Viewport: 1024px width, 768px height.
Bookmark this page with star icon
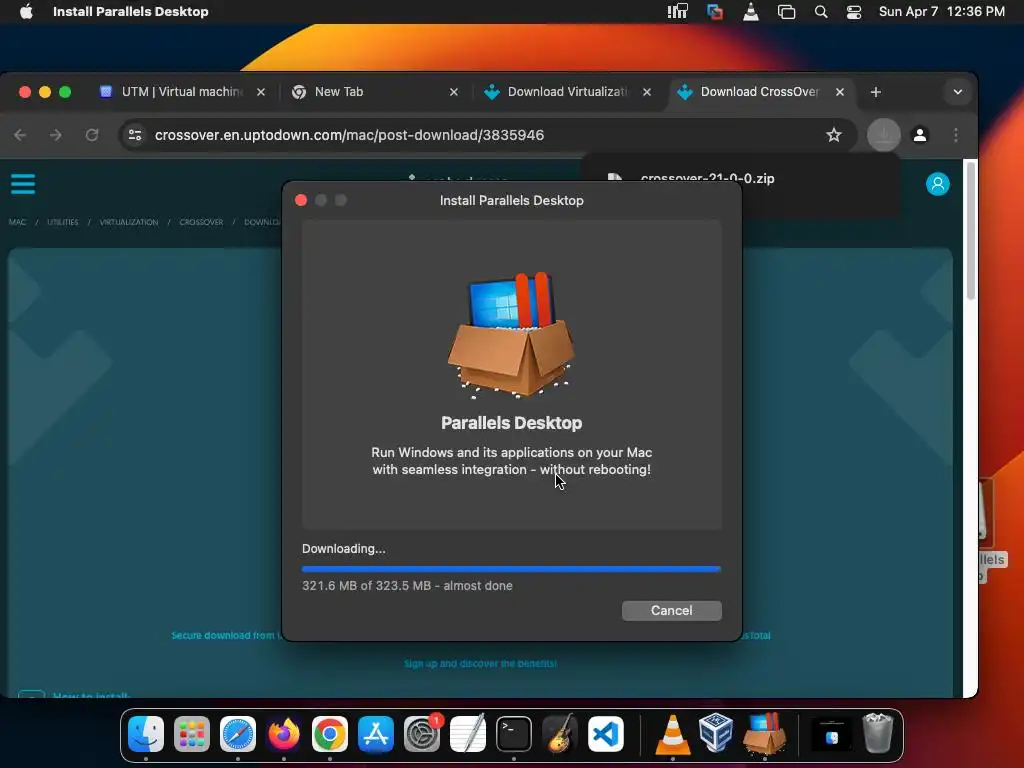pyautogui.click(x=834, y=135)
